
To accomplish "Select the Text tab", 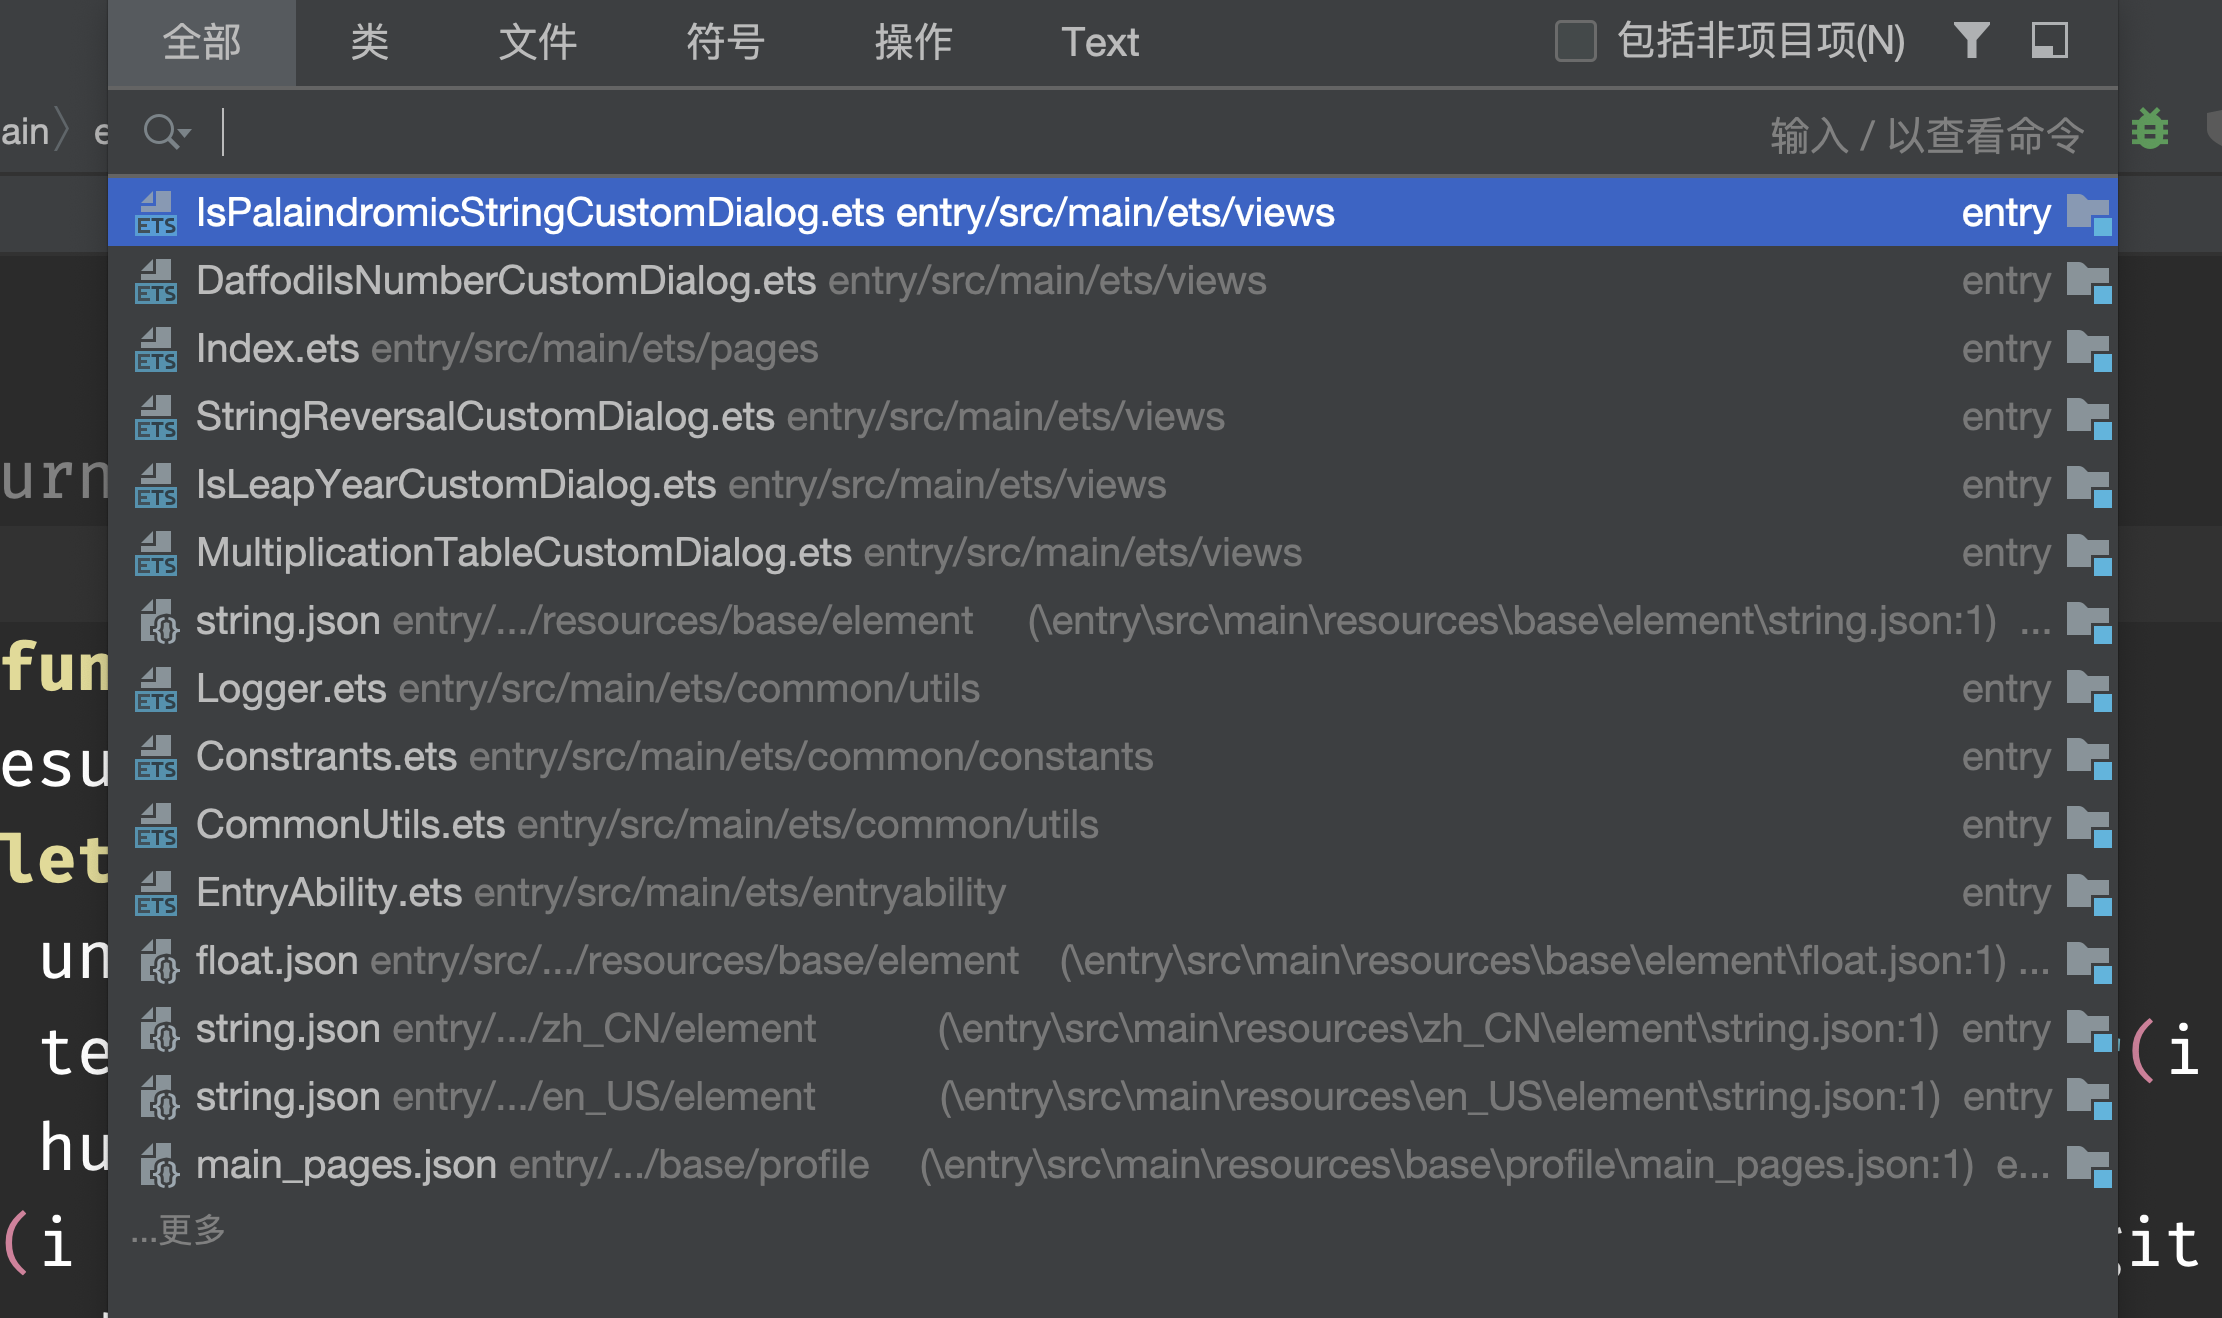I will pyautogui.click(x=1099, y=43).
